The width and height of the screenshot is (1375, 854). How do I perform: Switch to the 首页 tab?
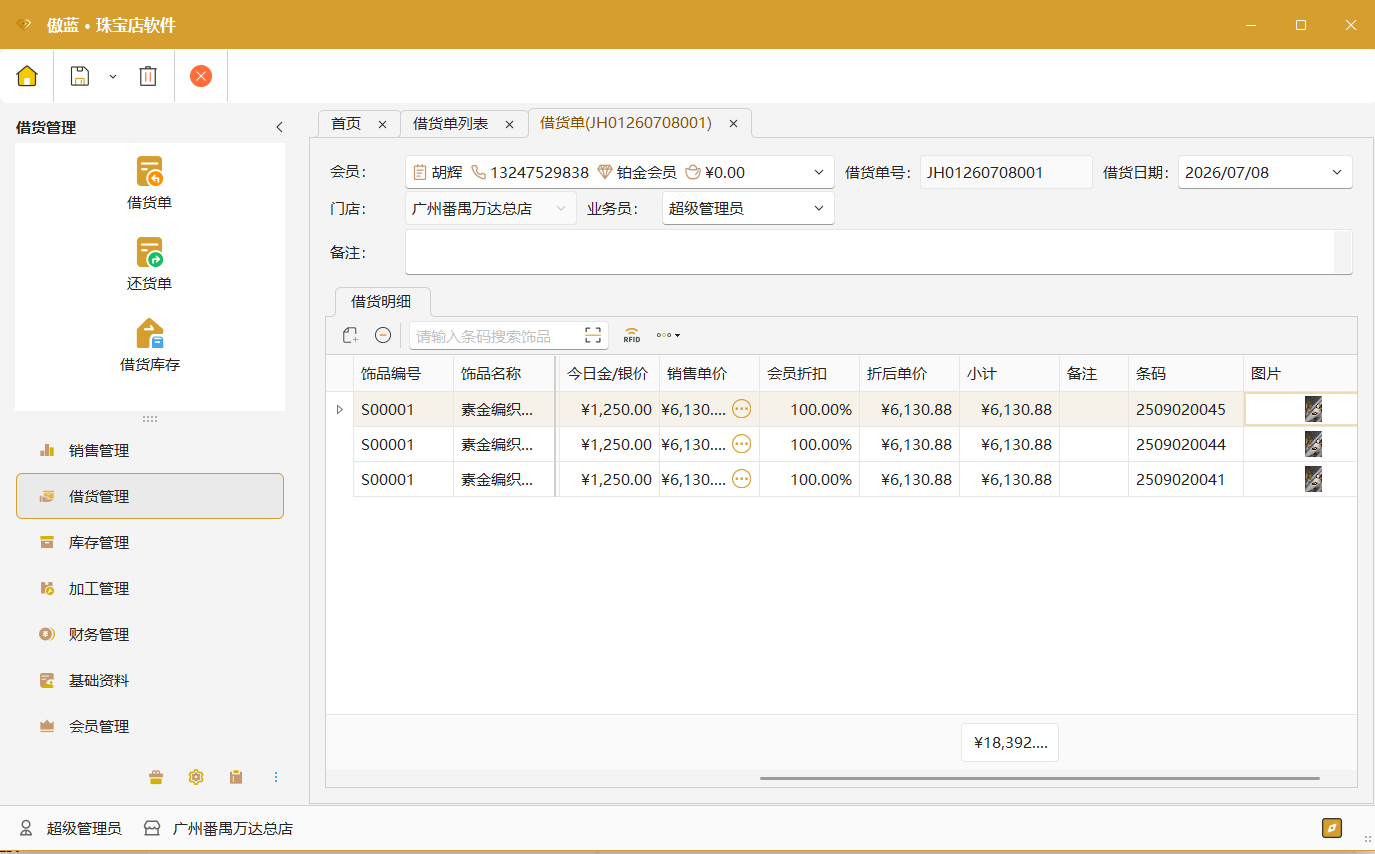(346, 123)
